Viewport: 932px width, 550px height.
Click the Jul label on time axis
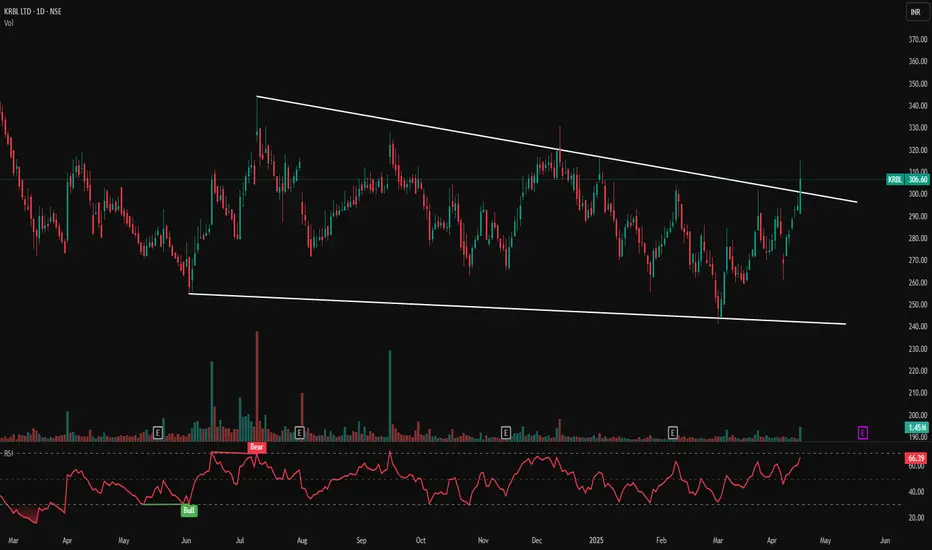point(240,540)
